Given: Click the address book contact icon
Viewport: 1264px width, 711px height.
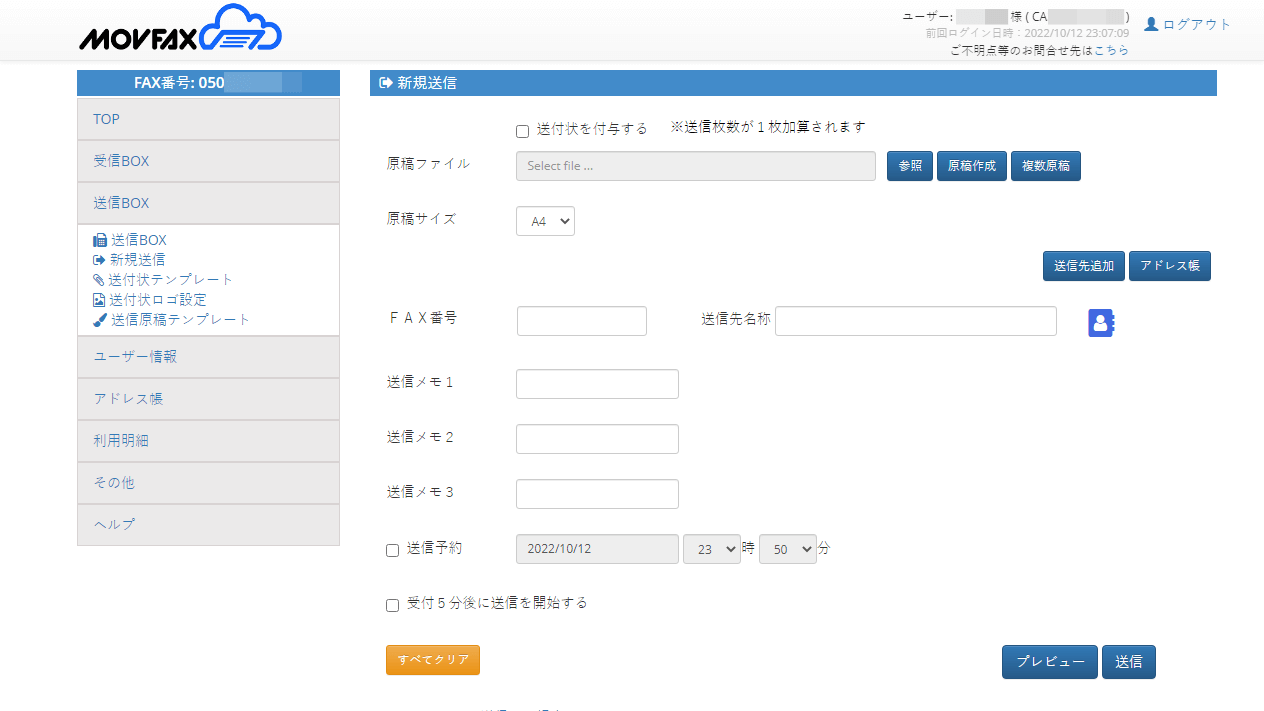Looking at the screenshot, I should pos(1101,322).
